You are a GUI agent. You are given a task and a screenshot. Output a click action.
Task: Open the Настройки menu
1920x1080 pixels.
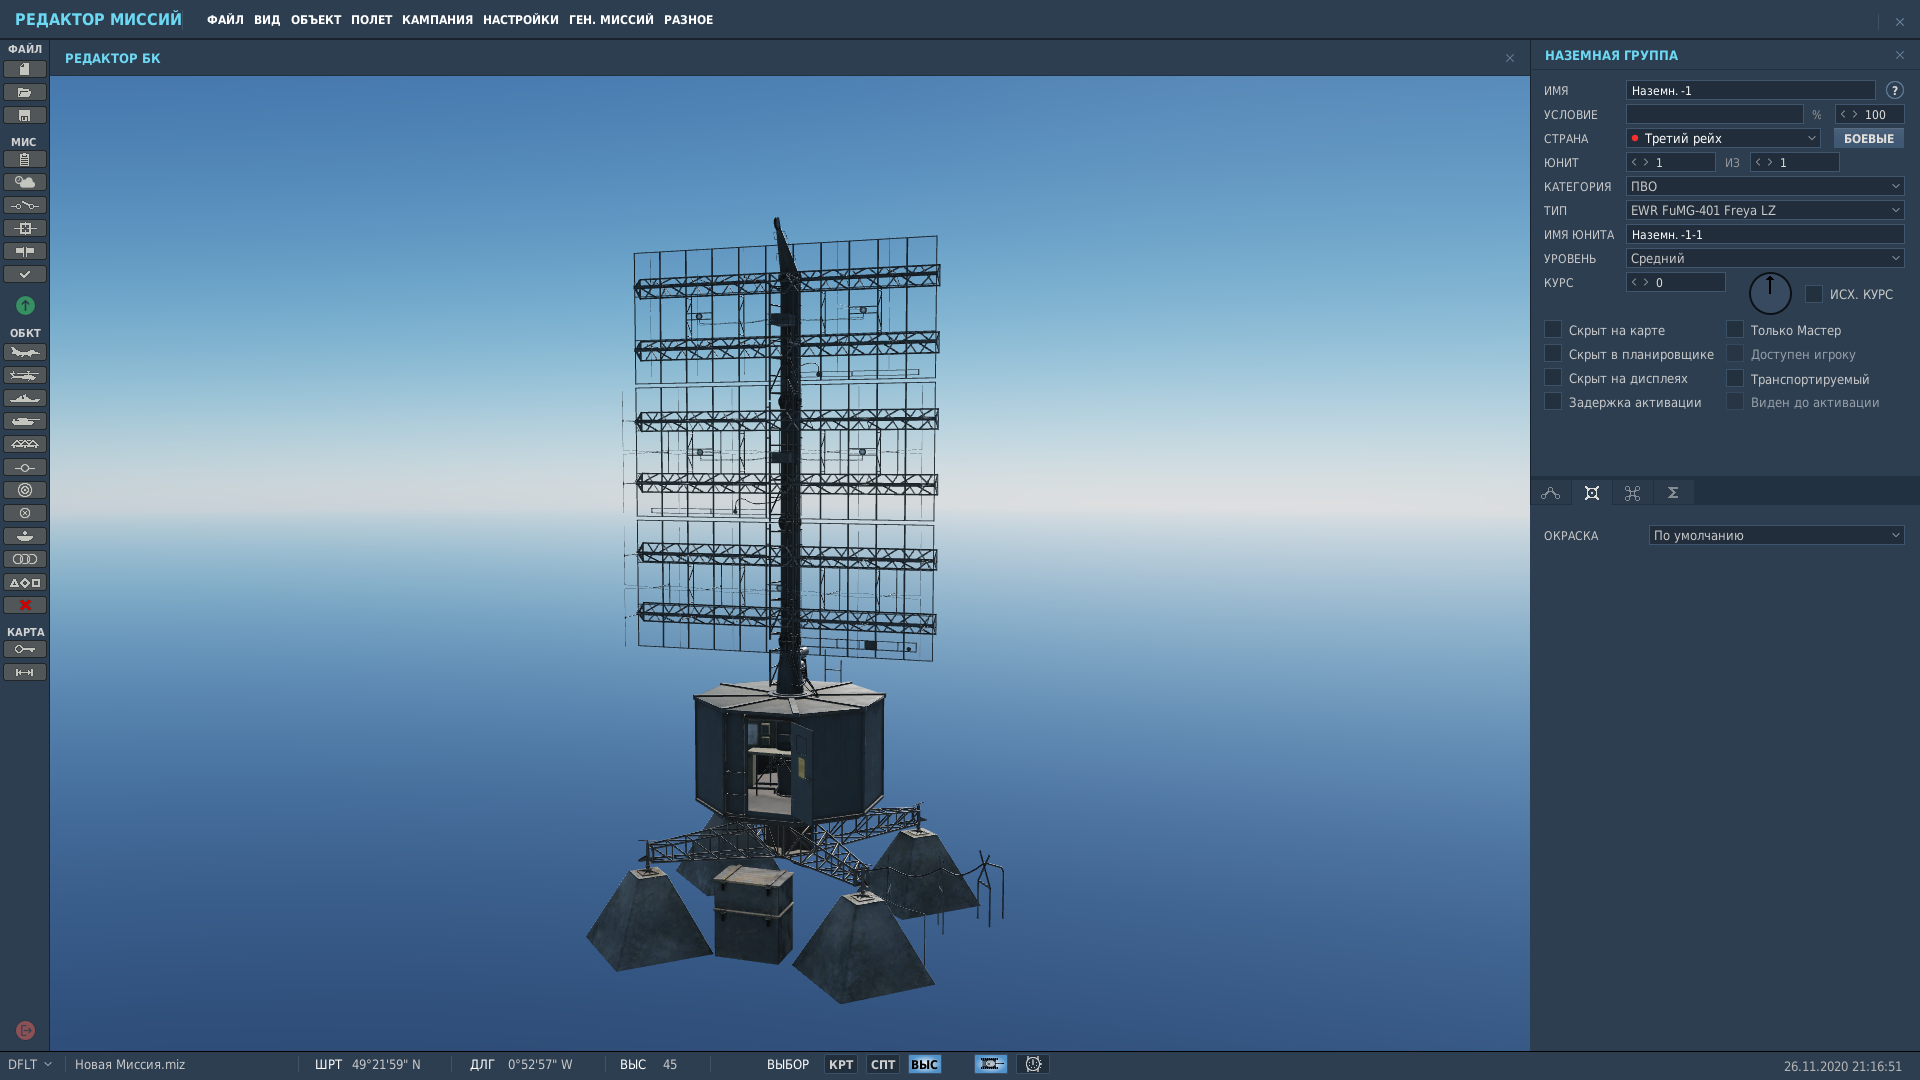520,20
